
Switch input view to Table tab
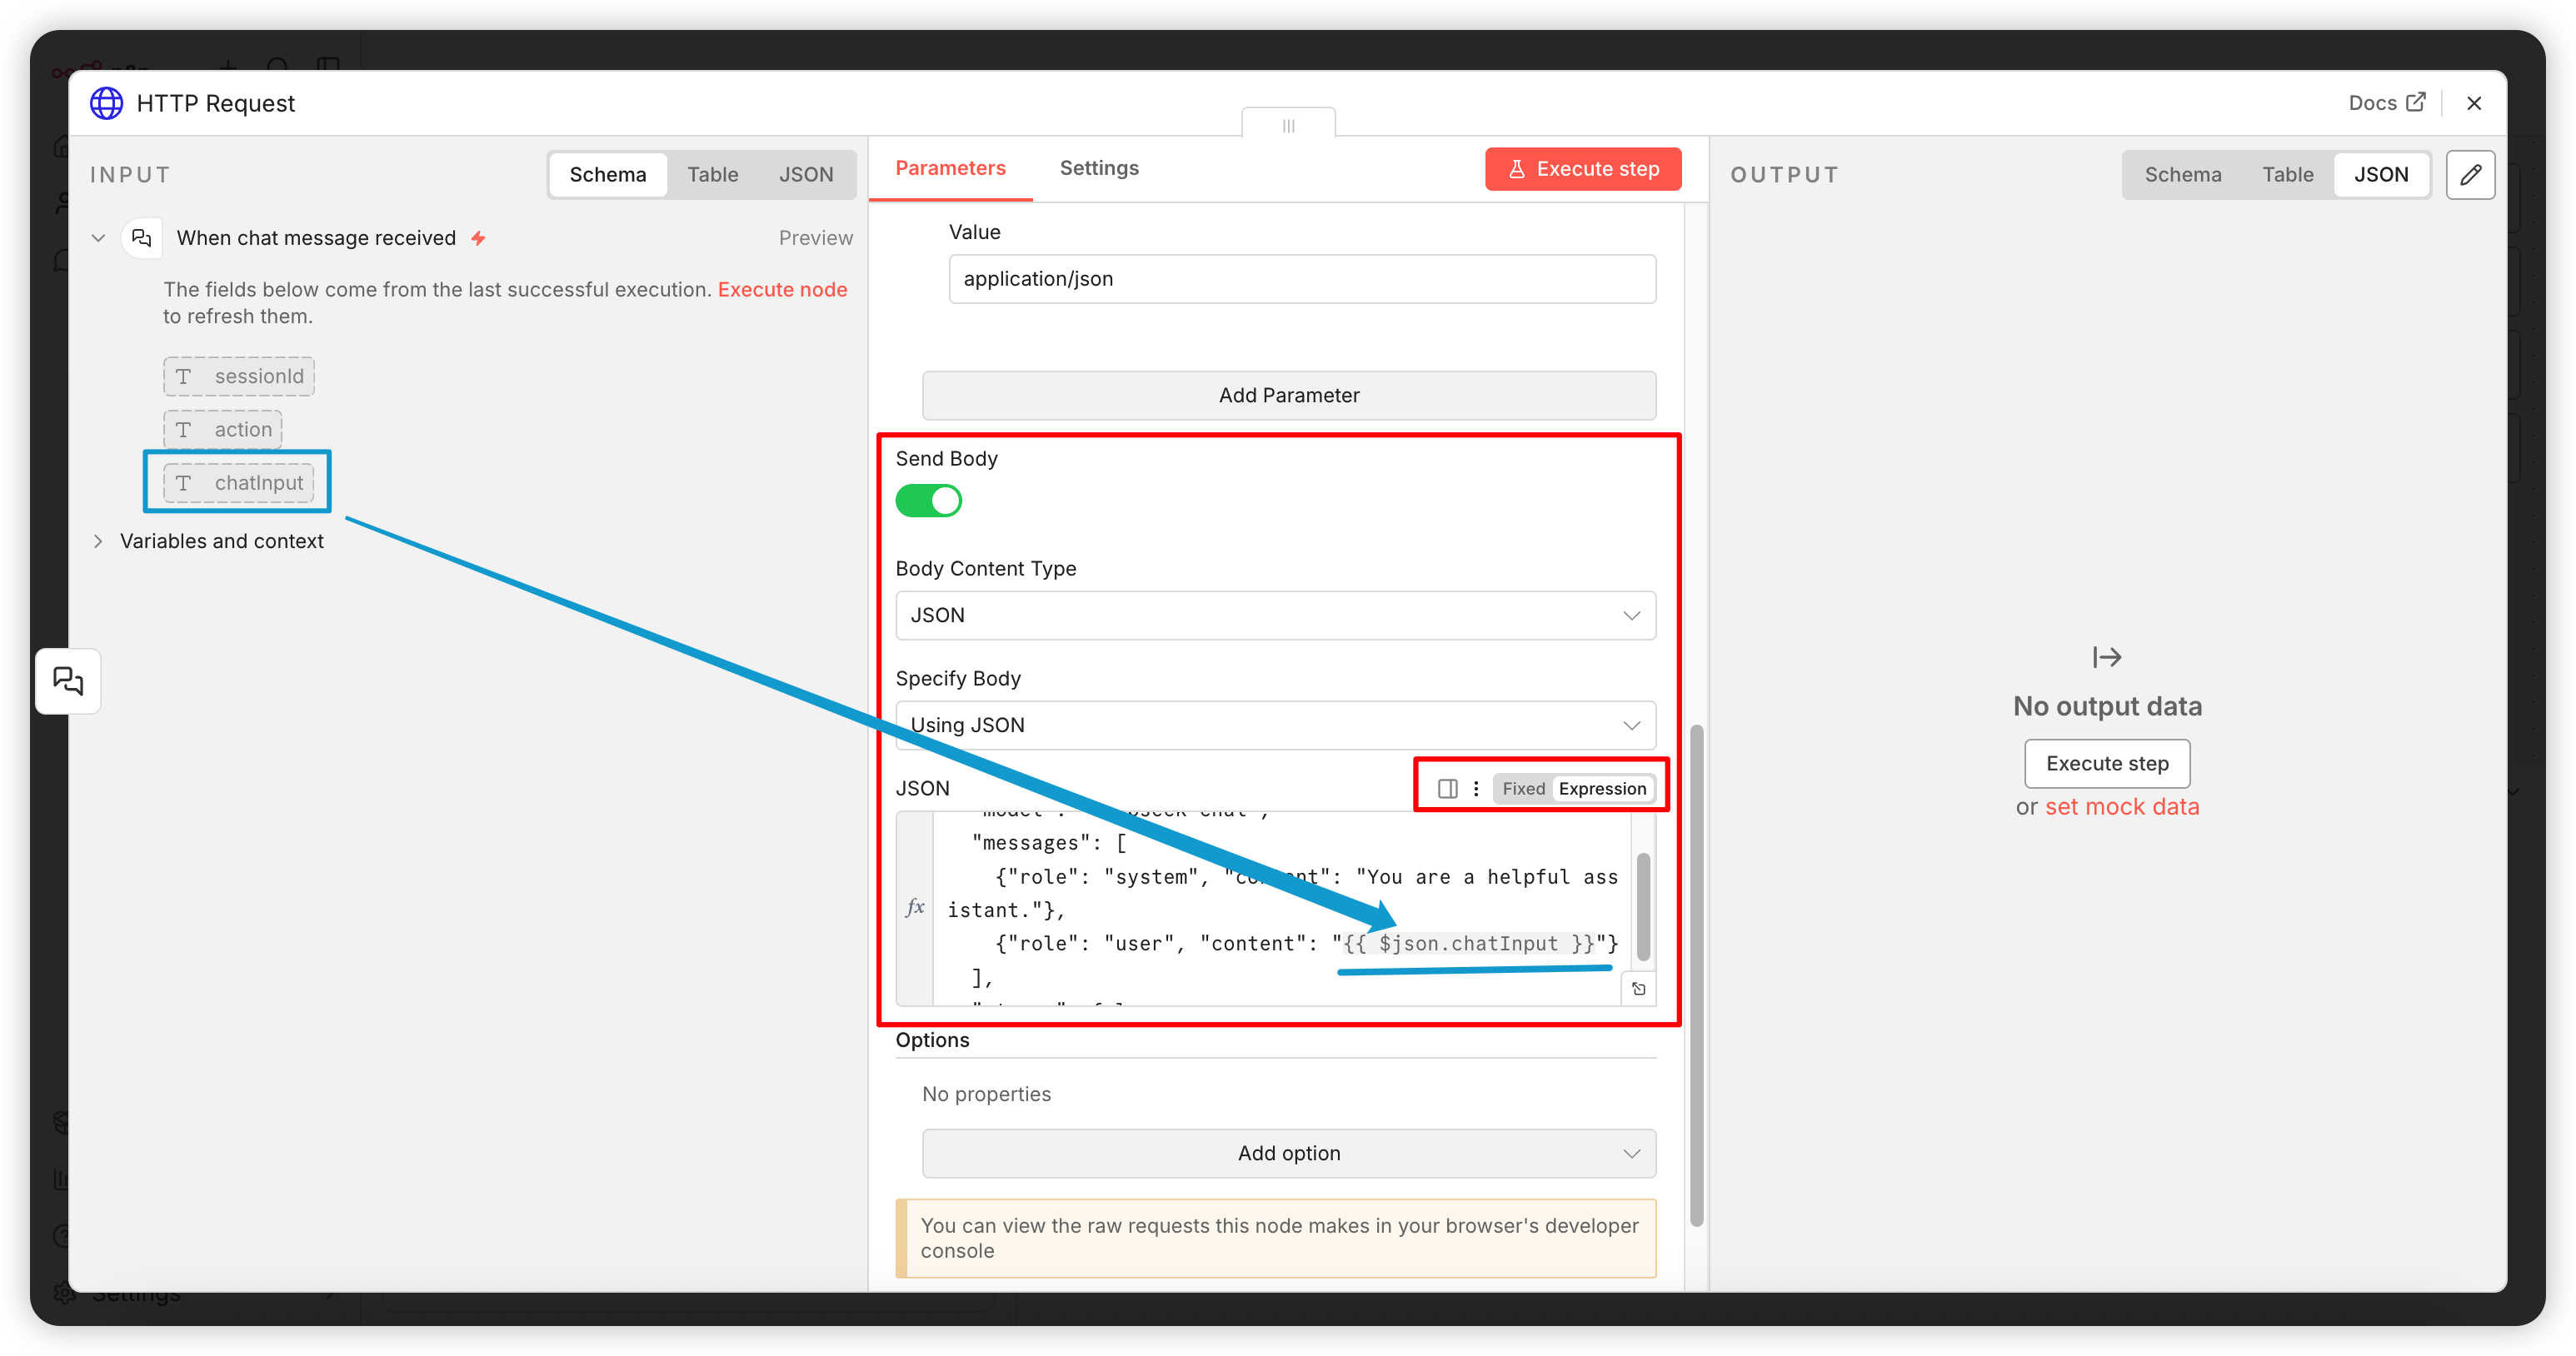click(712, 175)
